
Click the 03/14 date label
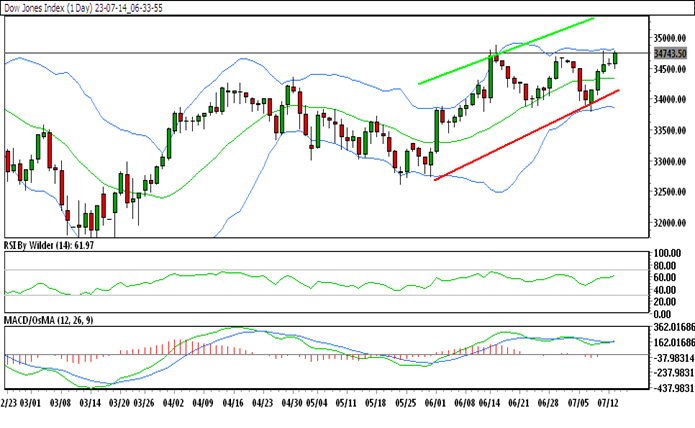point(90,403)
